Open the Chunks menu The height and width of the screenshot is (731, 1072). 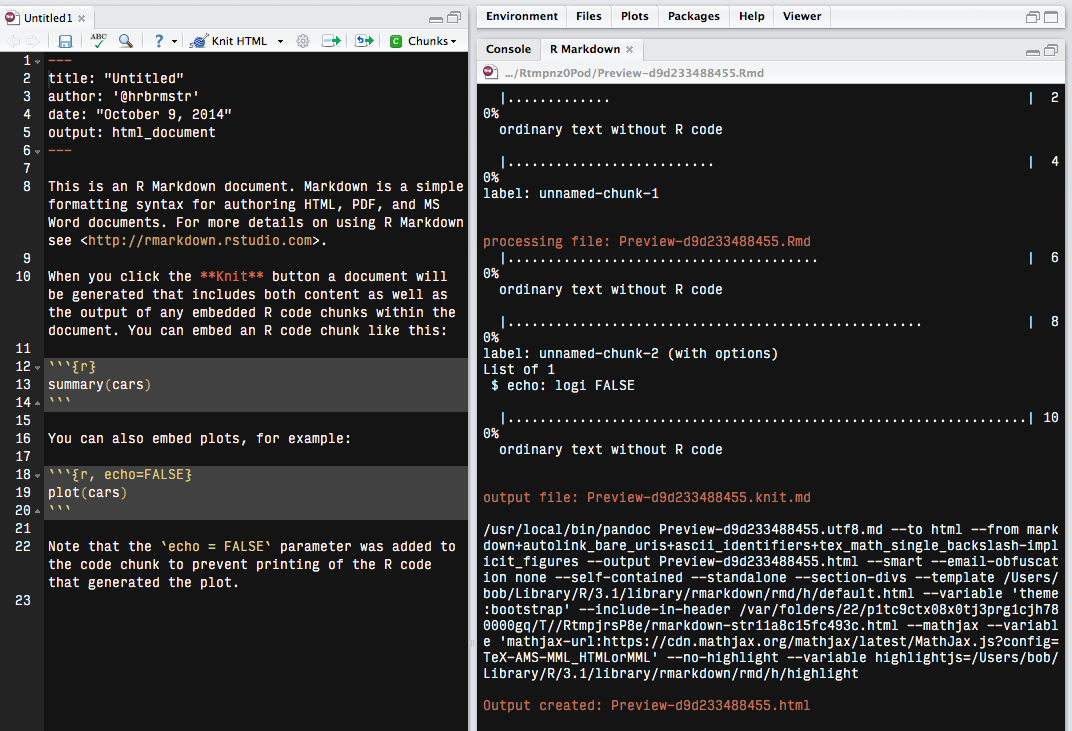(x=423, y=41)
